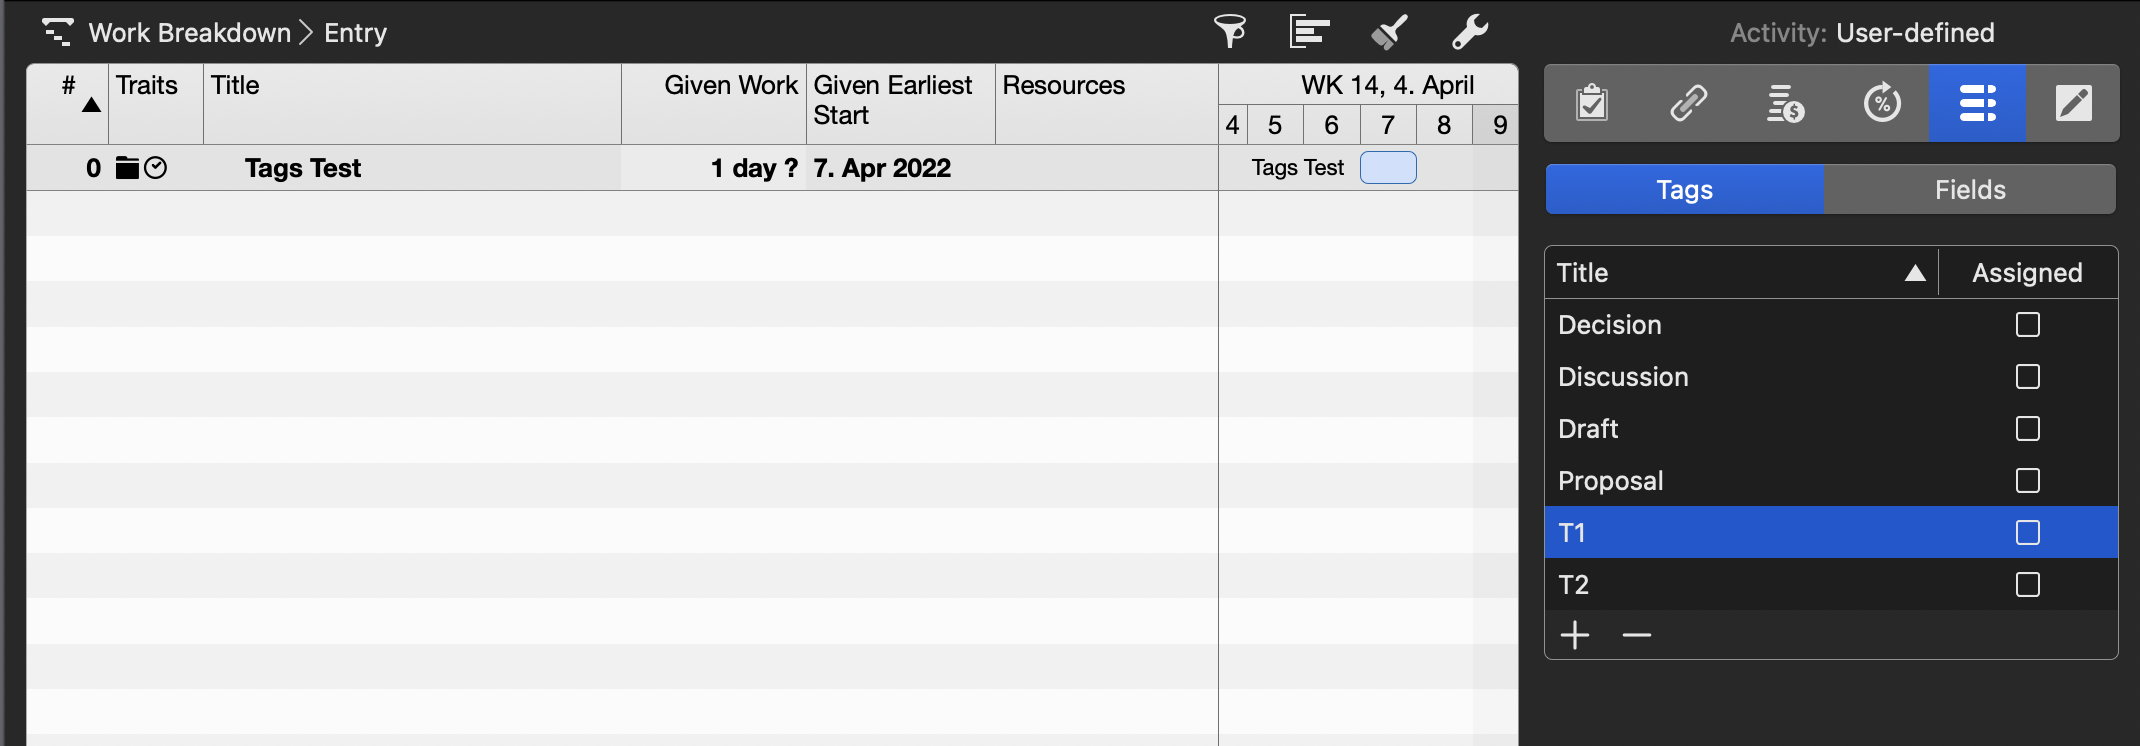Enable the T1 tag checkbox
Viewport: 2140px width, 746px height.
pos(2028,533)
